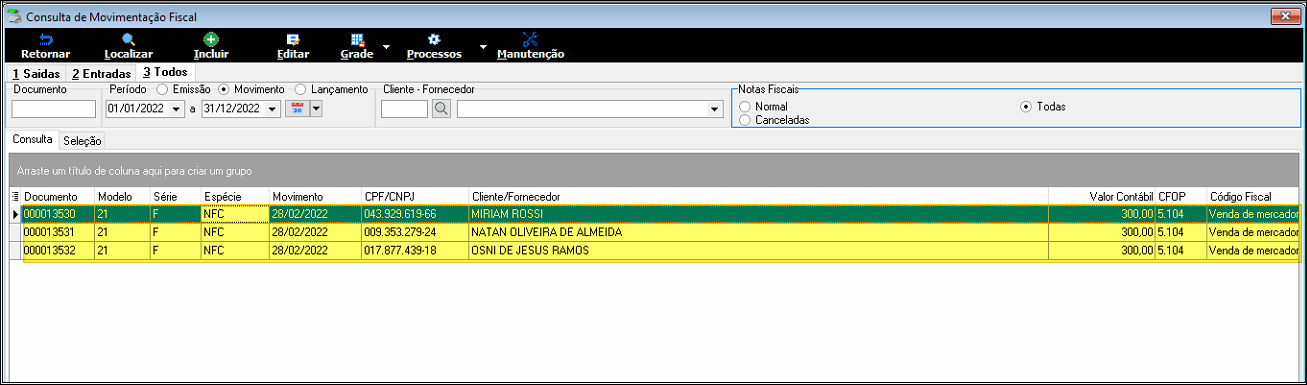Select document 000013532 cell

(58, 250)
